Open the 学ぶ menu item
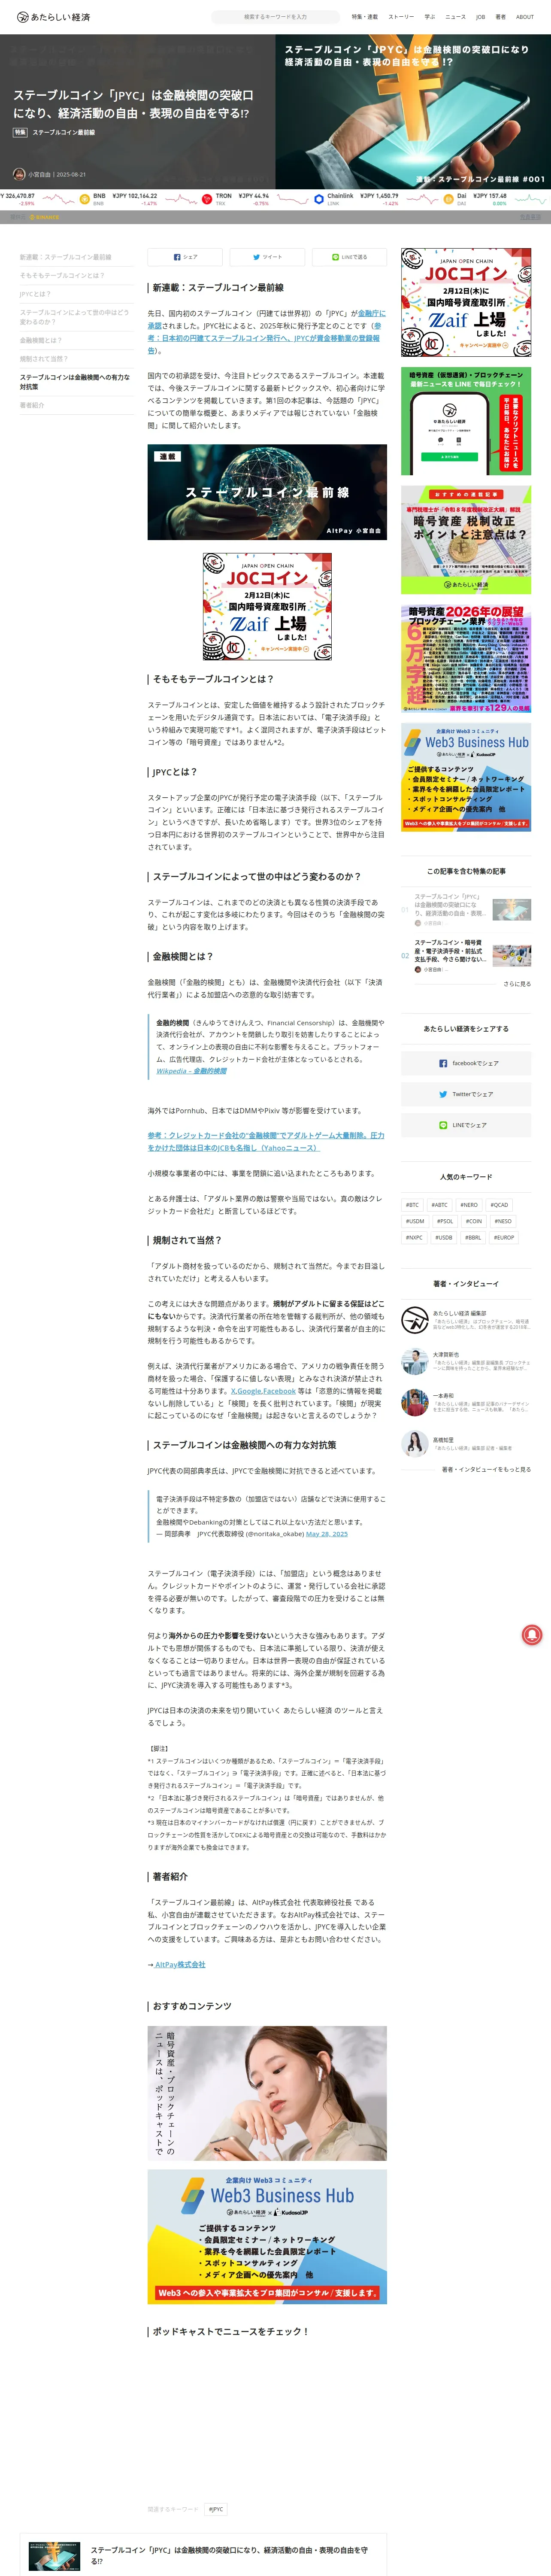 (430, 17)
